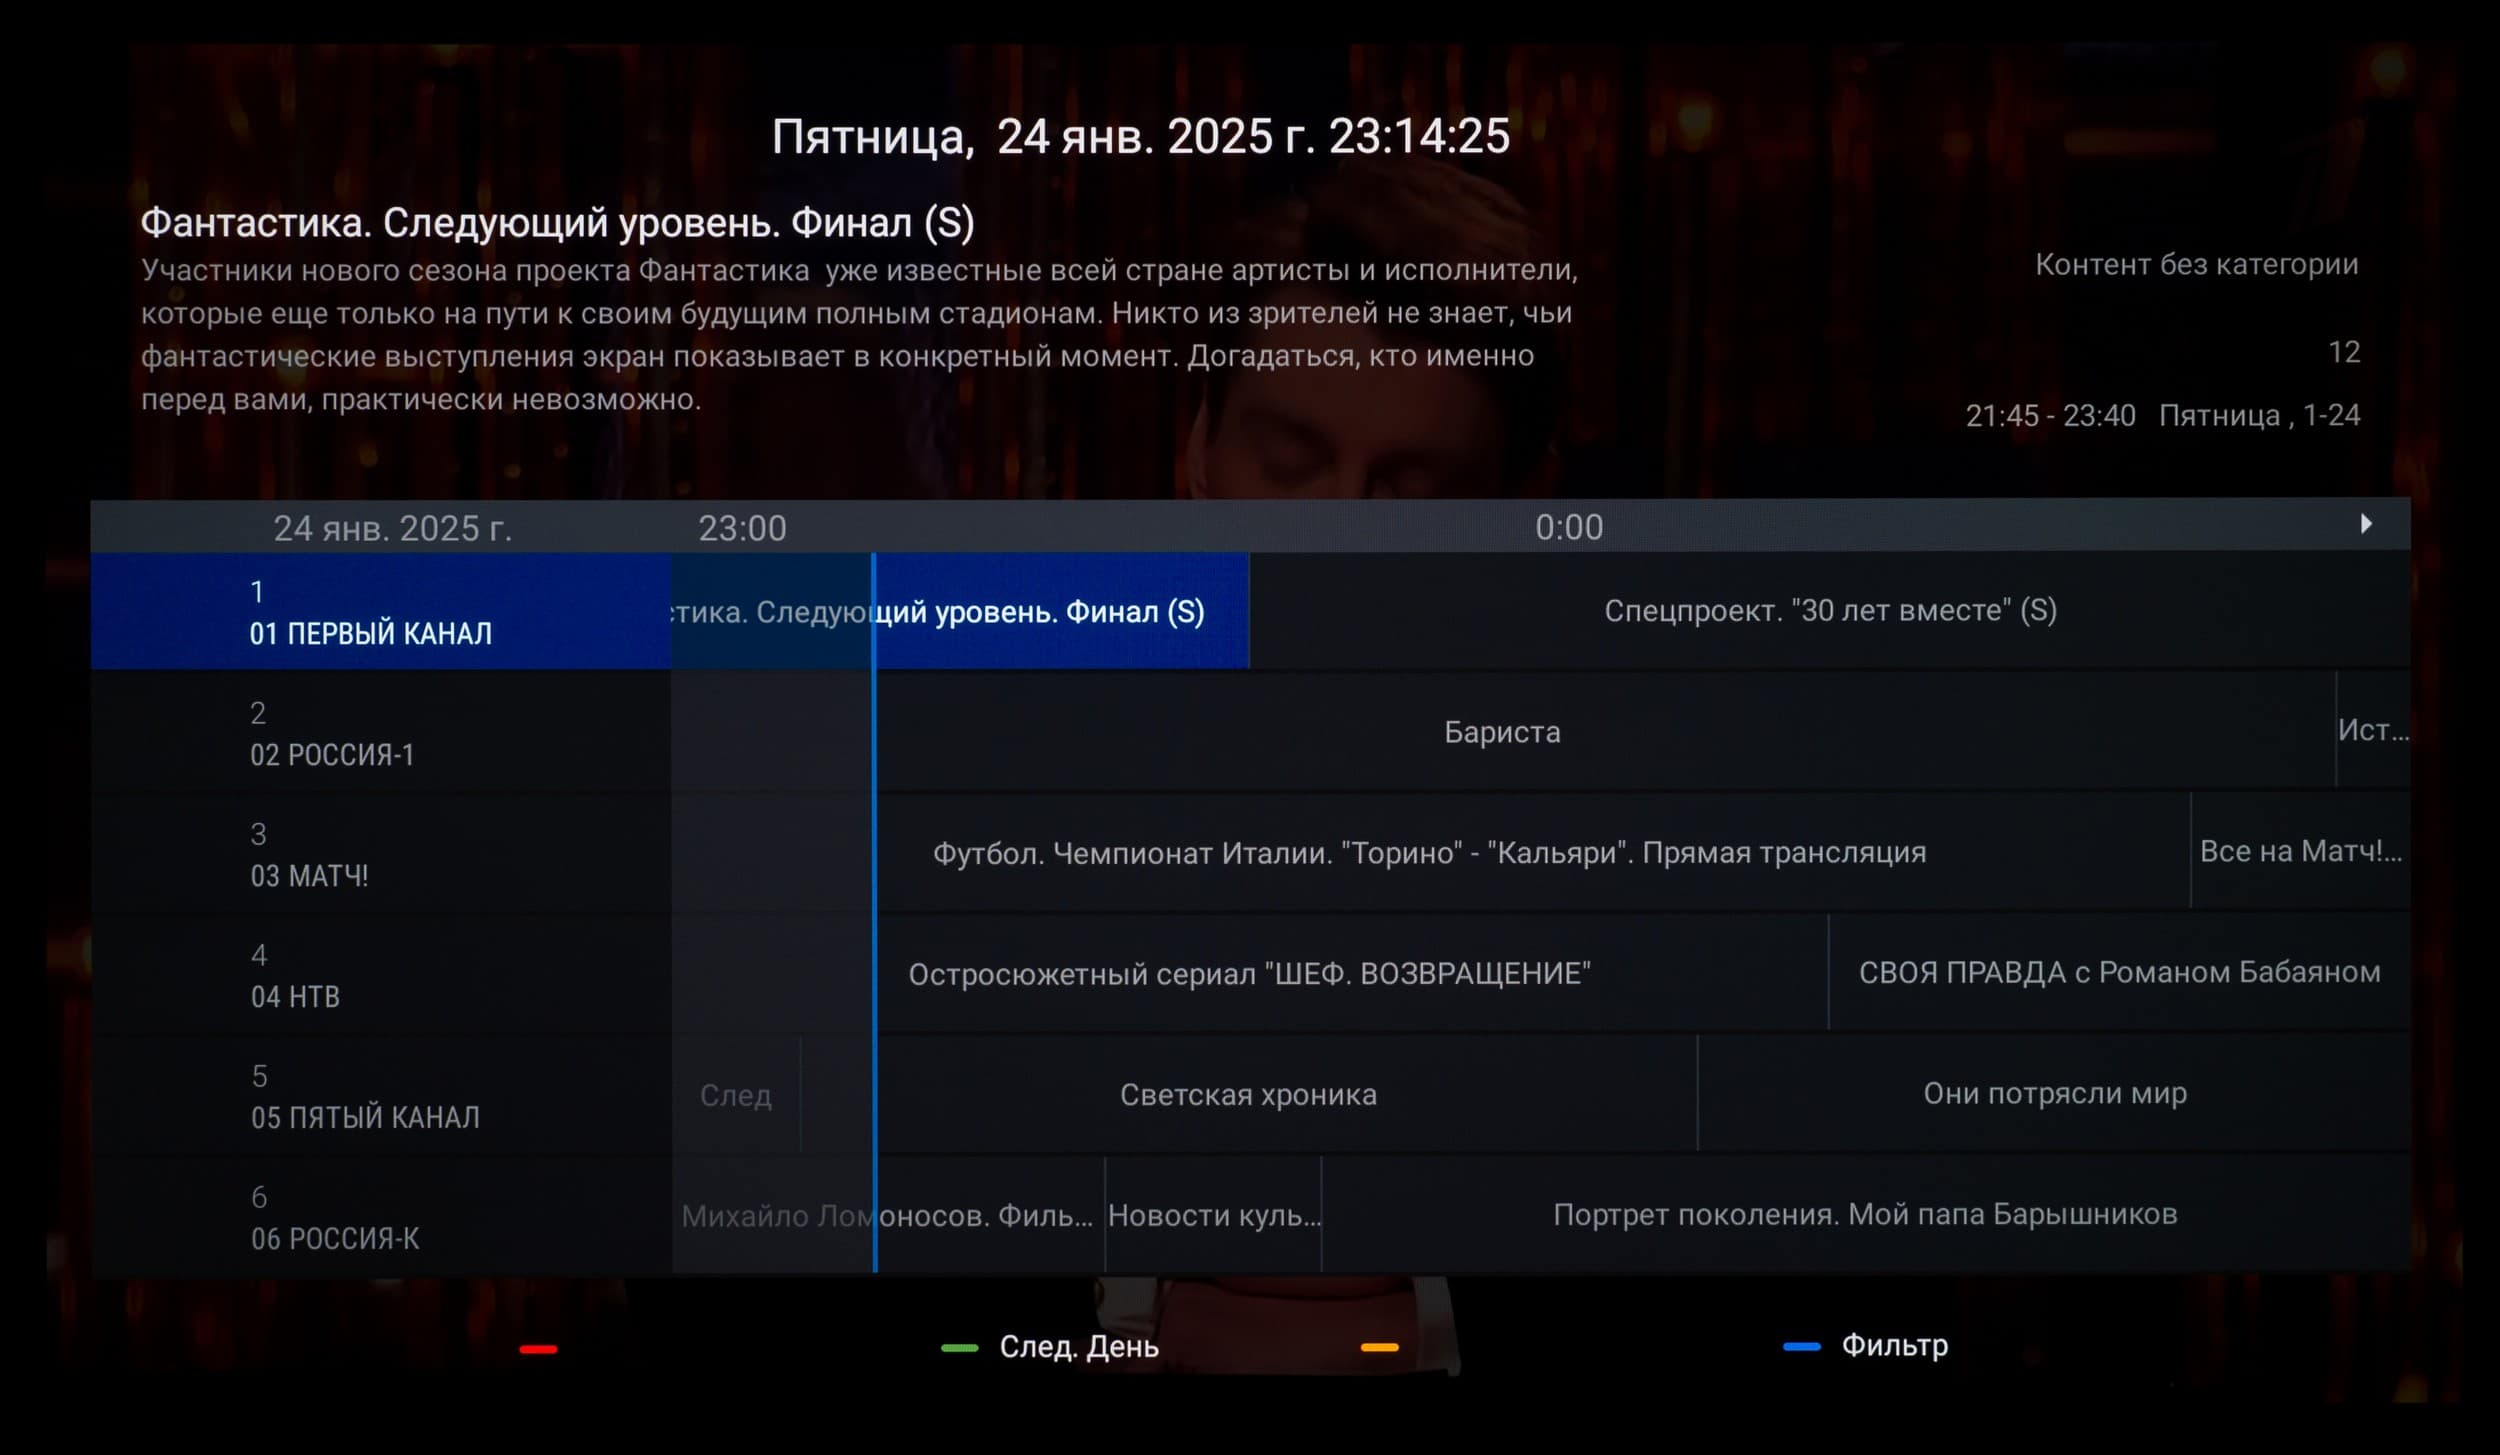The height and width of the screenshot is (1455, 2500).
Task: Open the Фильтр option
Action: click(1893, 1346)
